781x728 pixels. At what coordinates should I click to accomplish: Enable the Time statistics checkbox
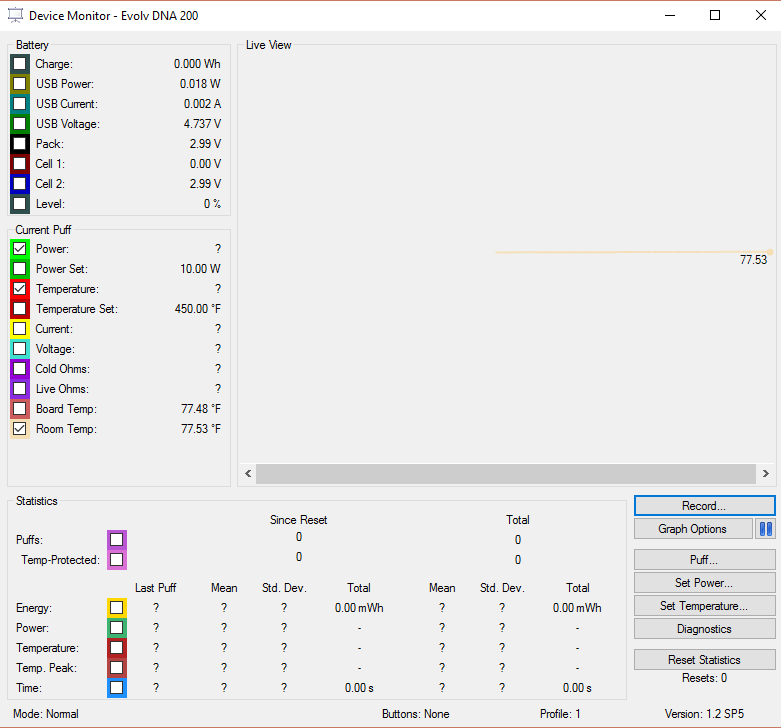(x=117, y=687)
